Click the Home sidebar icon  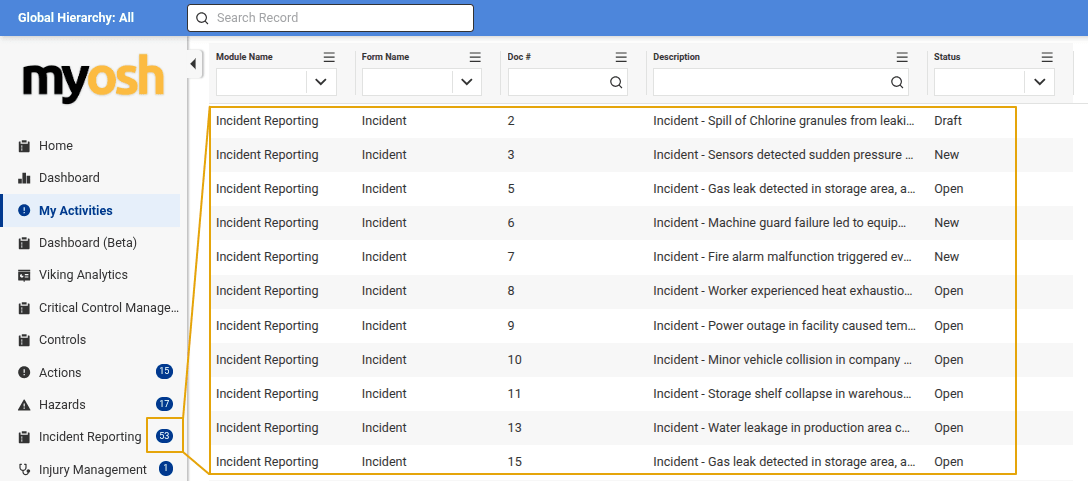point(24,146)
